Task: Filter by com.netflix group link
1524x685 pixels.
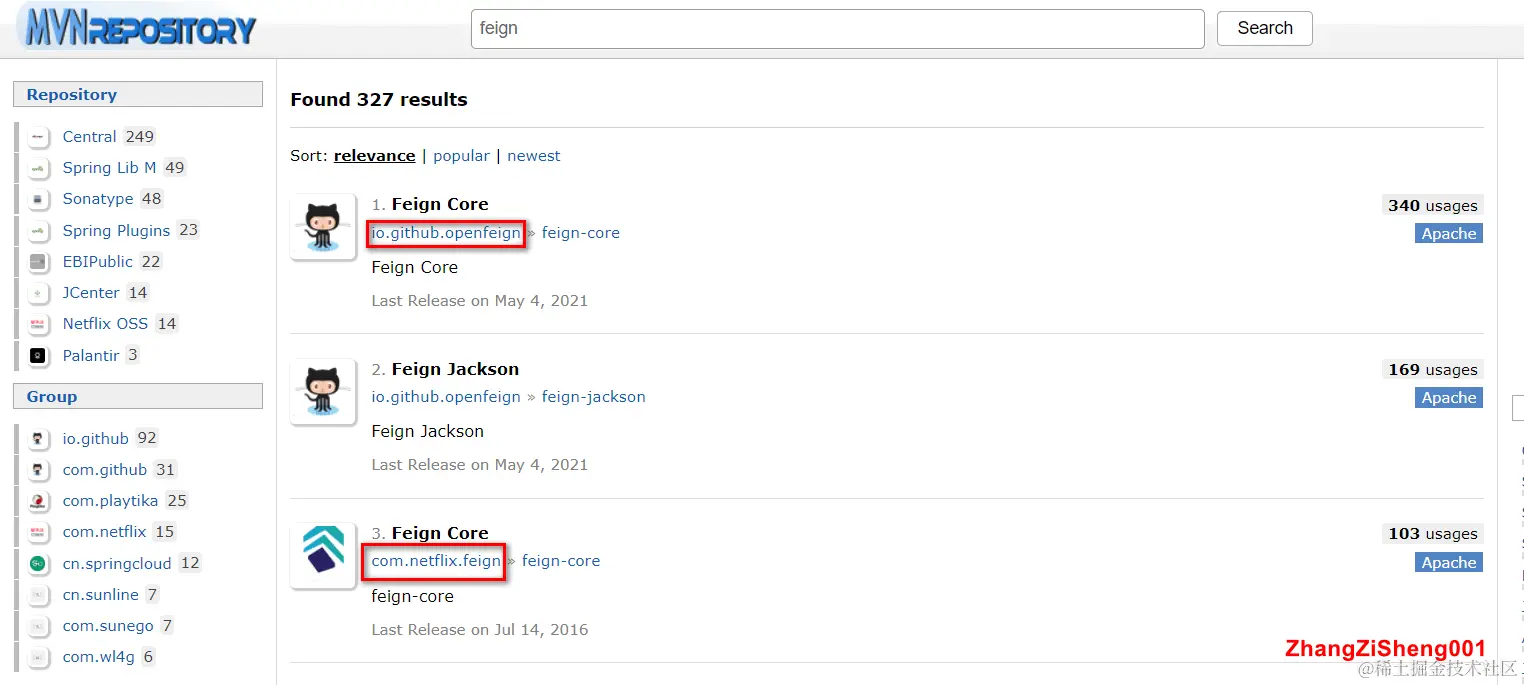Action: [x=104, y=532]
